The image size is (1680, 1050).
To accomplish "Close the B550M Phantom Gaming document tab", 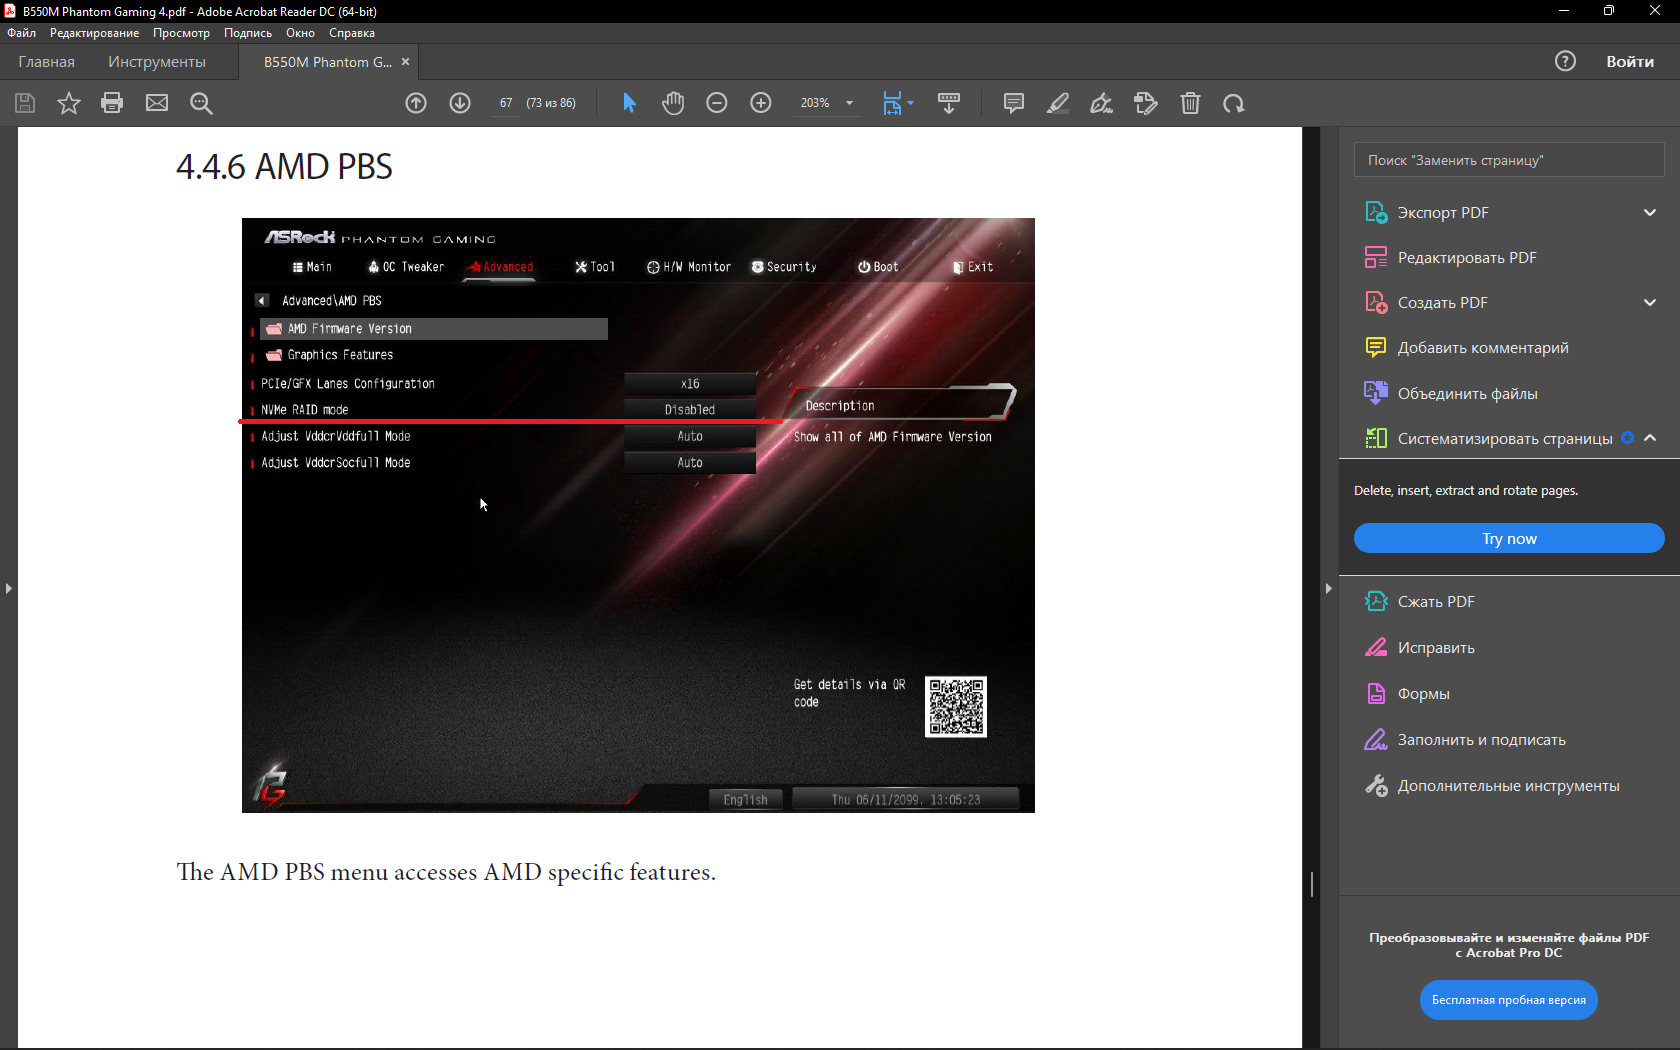I will [405, 62].
